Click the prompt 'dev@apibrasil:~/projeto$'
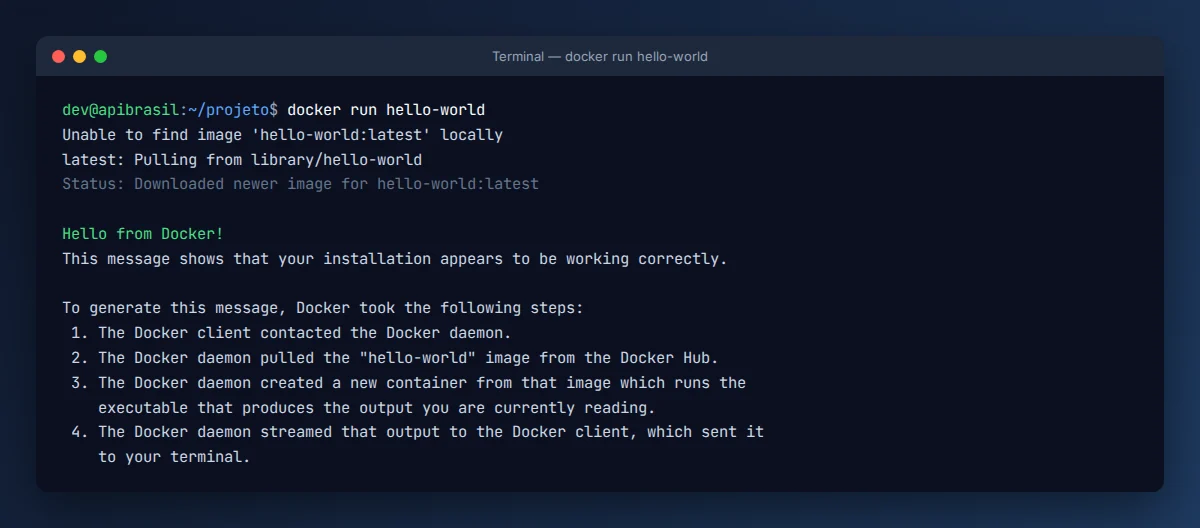1200x528 pixels. click(172, 109)
